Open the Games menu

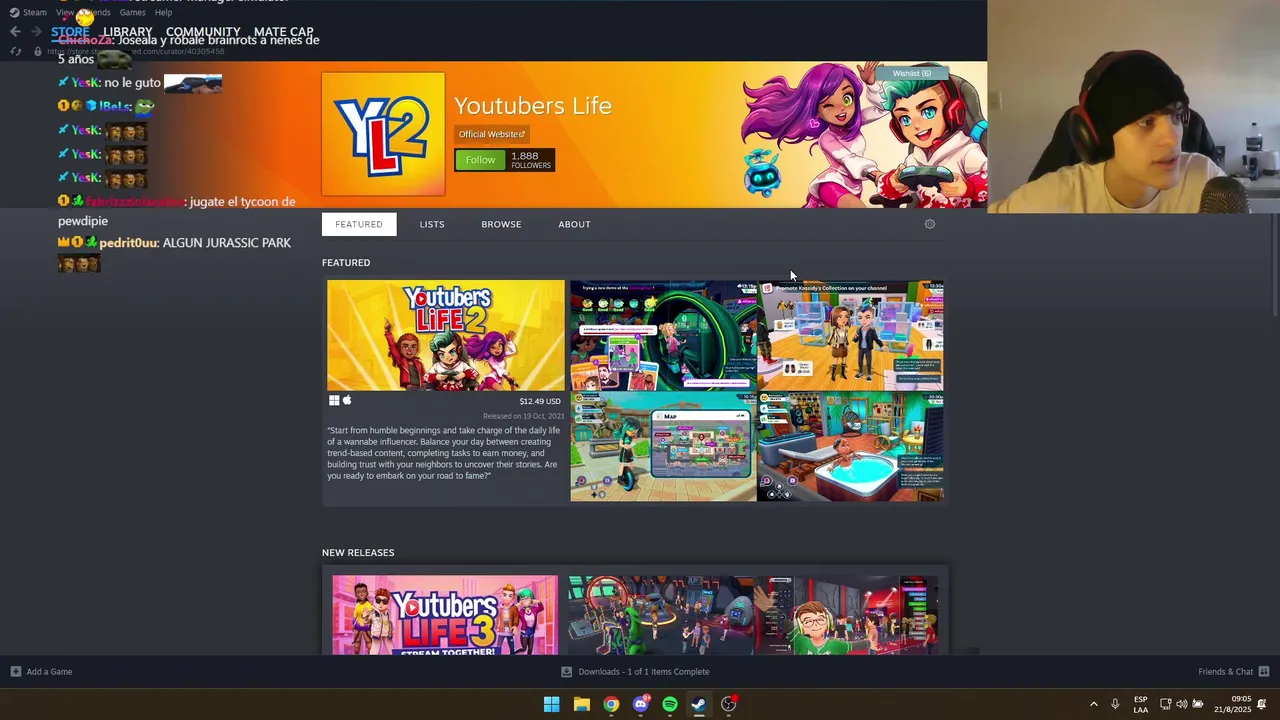click(132, 12)
